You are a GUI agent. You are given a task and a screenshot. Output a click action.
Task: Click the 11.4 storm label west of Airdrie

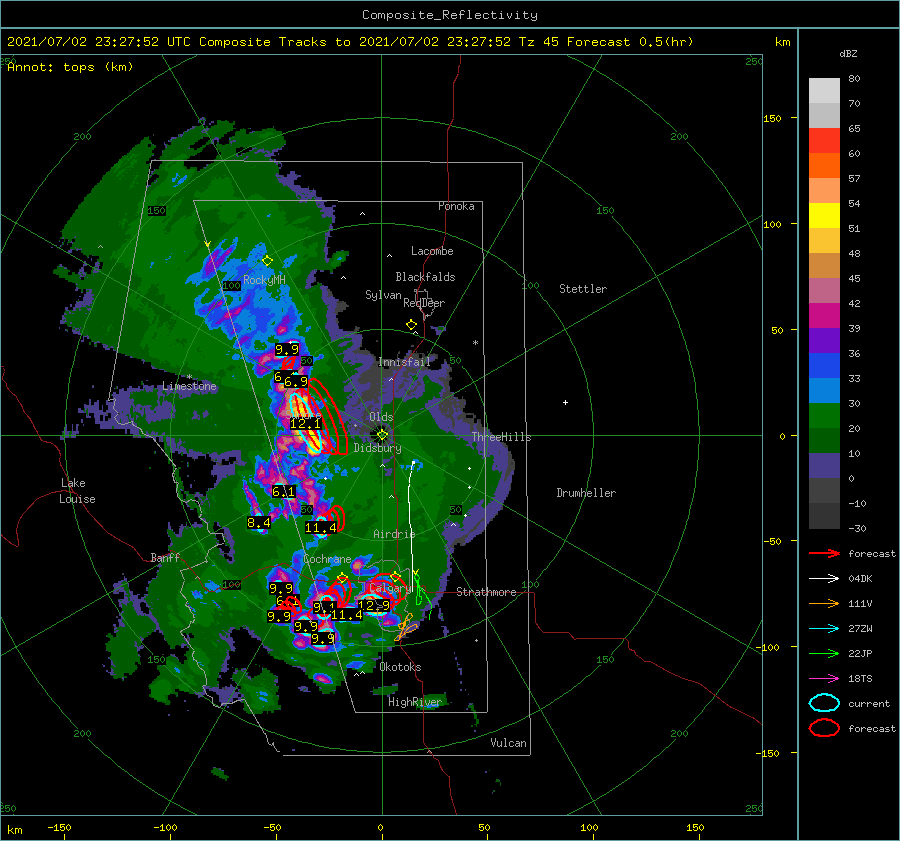click(321, 528)
